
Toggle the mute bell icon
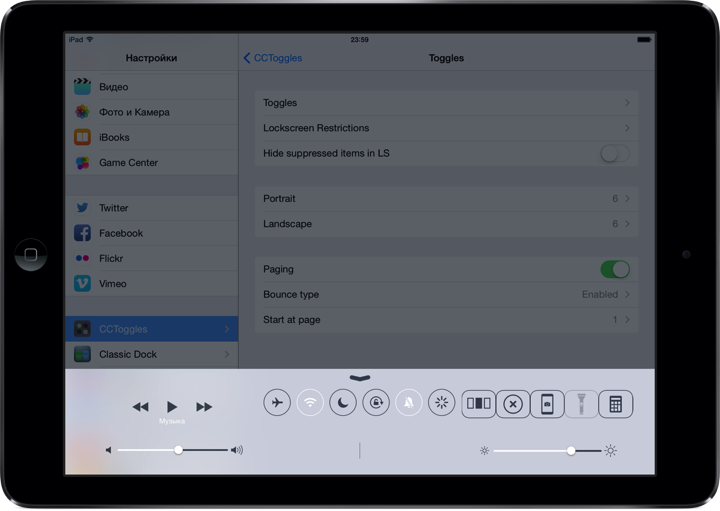coord(409,403)
